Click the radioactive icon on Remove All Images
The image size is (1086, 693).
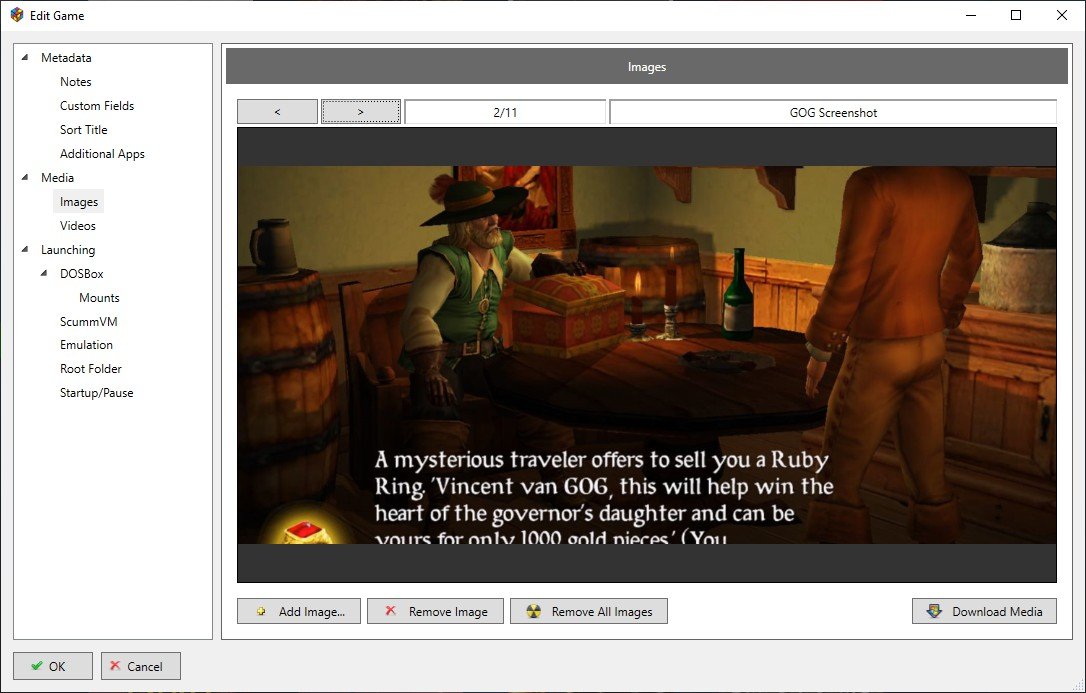tap(533, 611)
